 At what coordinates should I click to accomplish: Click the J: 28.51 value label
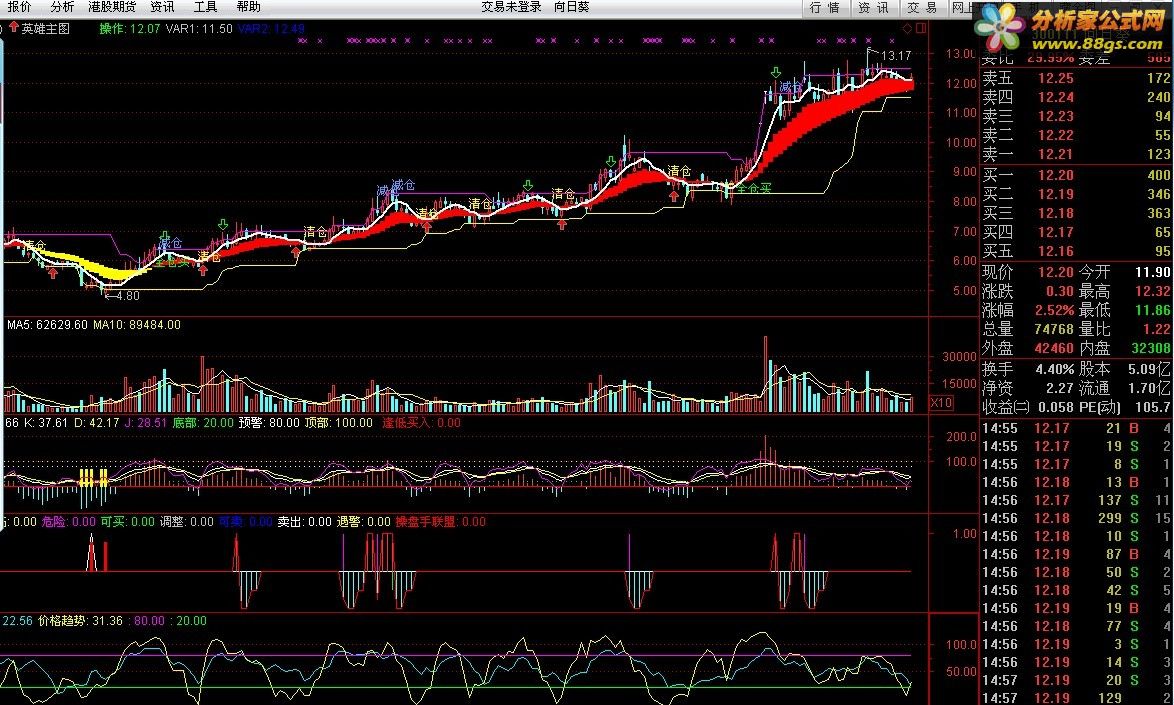[x=145, y=423]
